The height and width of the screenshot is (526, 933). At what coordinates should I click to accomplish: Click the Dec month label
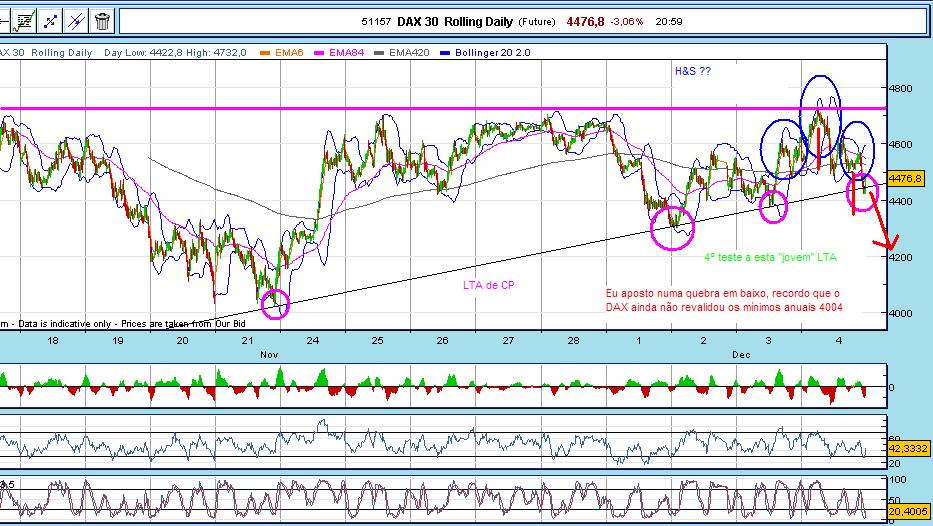point(741,355)
